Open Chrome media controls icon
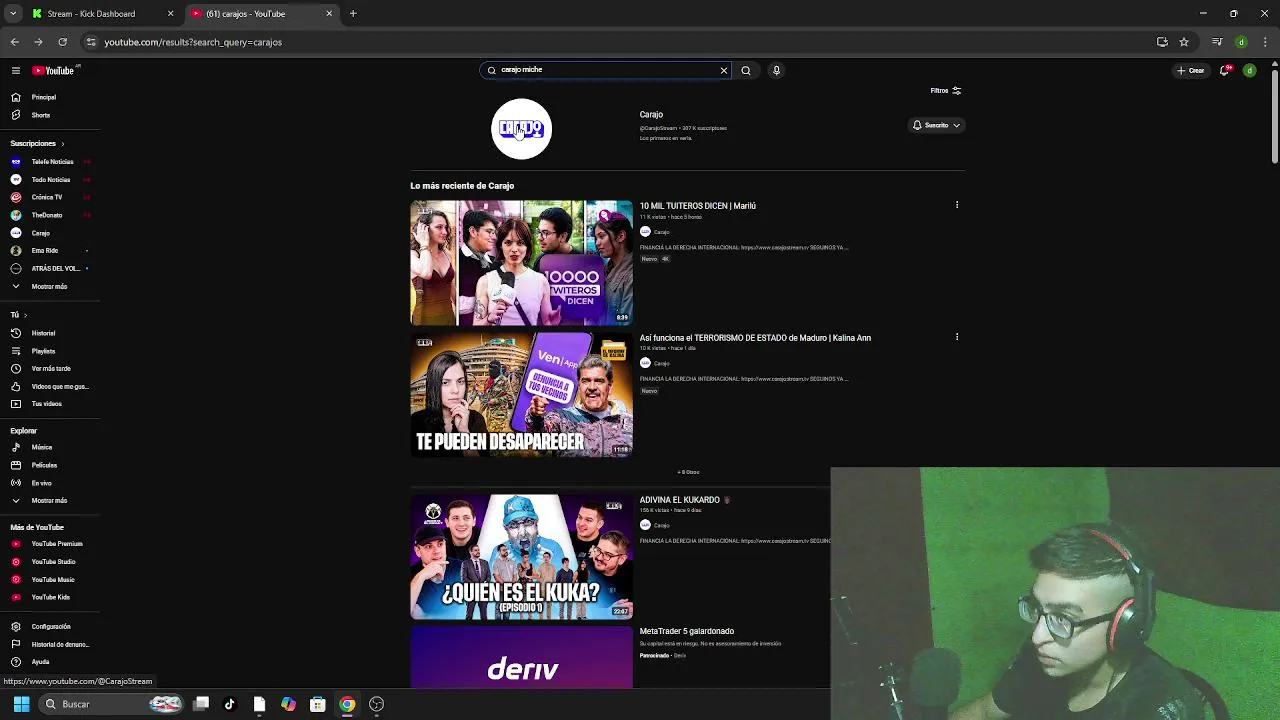Viewport: 1280px width, 720px height. click(x=1217, y=42)
